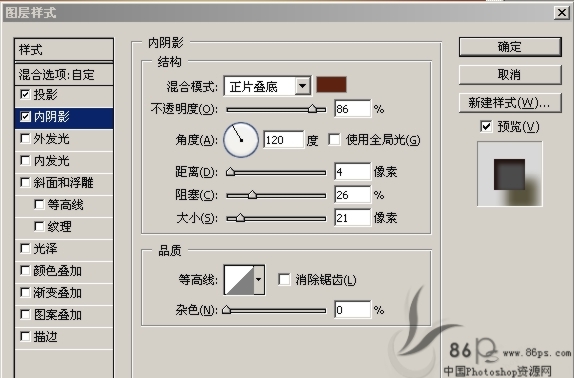Enable the 光泽 satin checkbox

point(25,248)
